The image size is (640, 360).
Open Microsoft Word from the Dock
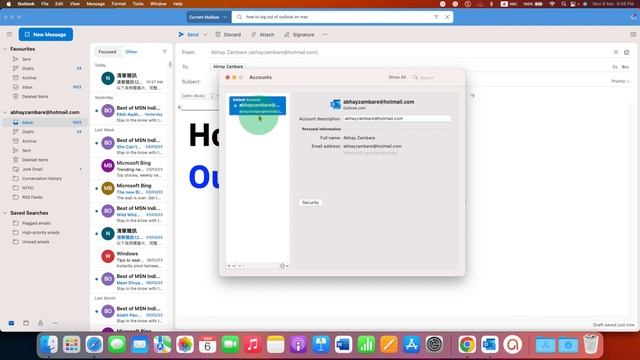(343, 345)
